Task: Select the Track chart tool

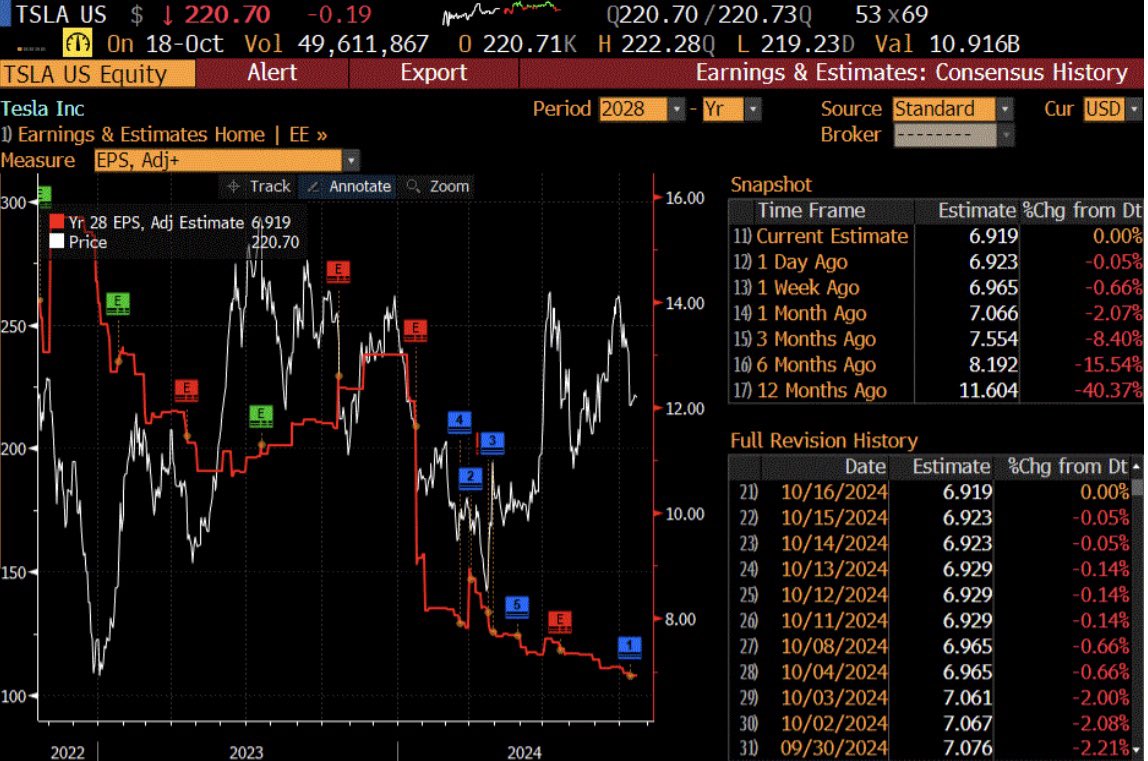Action: [x=259, y=187]
